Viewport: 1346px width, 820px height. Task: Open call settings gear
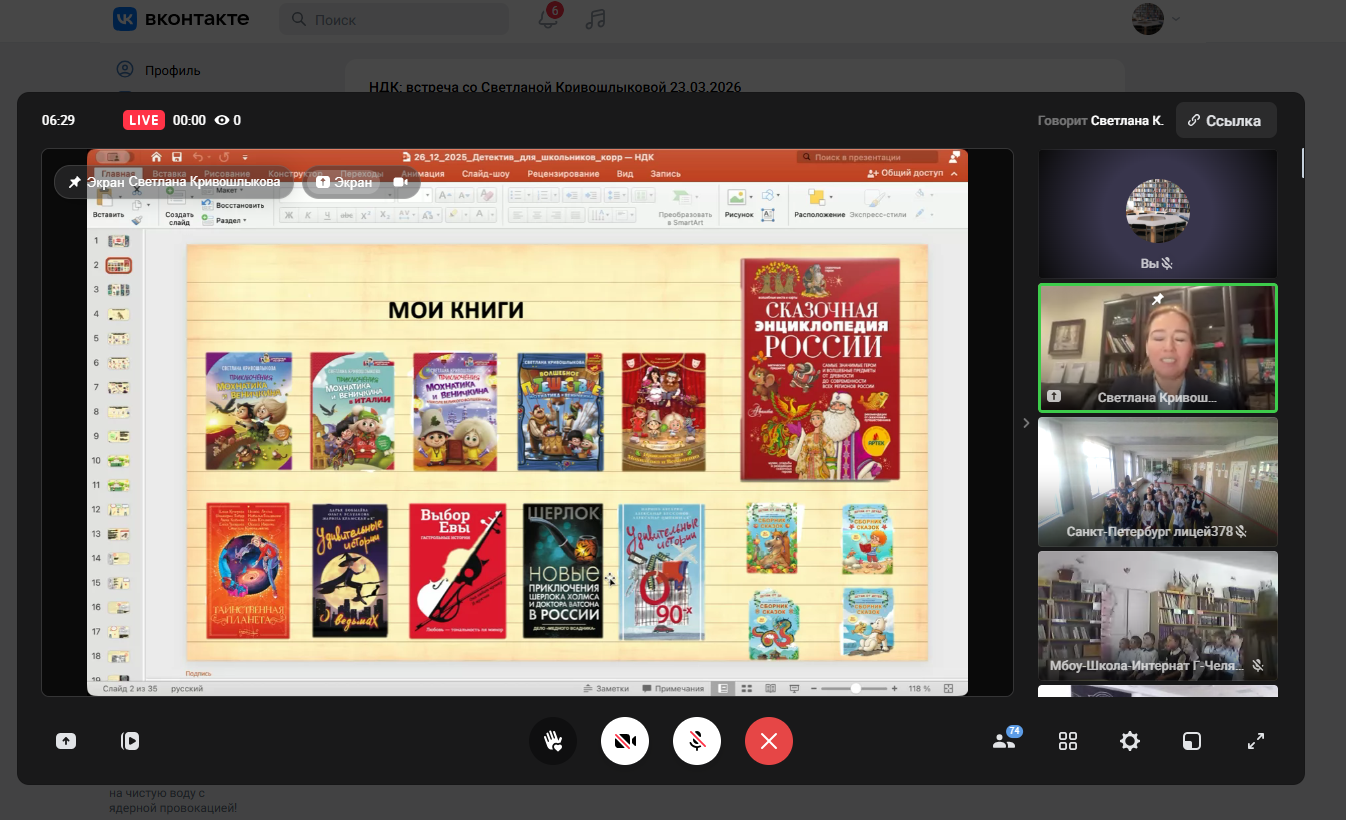(x=1130, y=741)
